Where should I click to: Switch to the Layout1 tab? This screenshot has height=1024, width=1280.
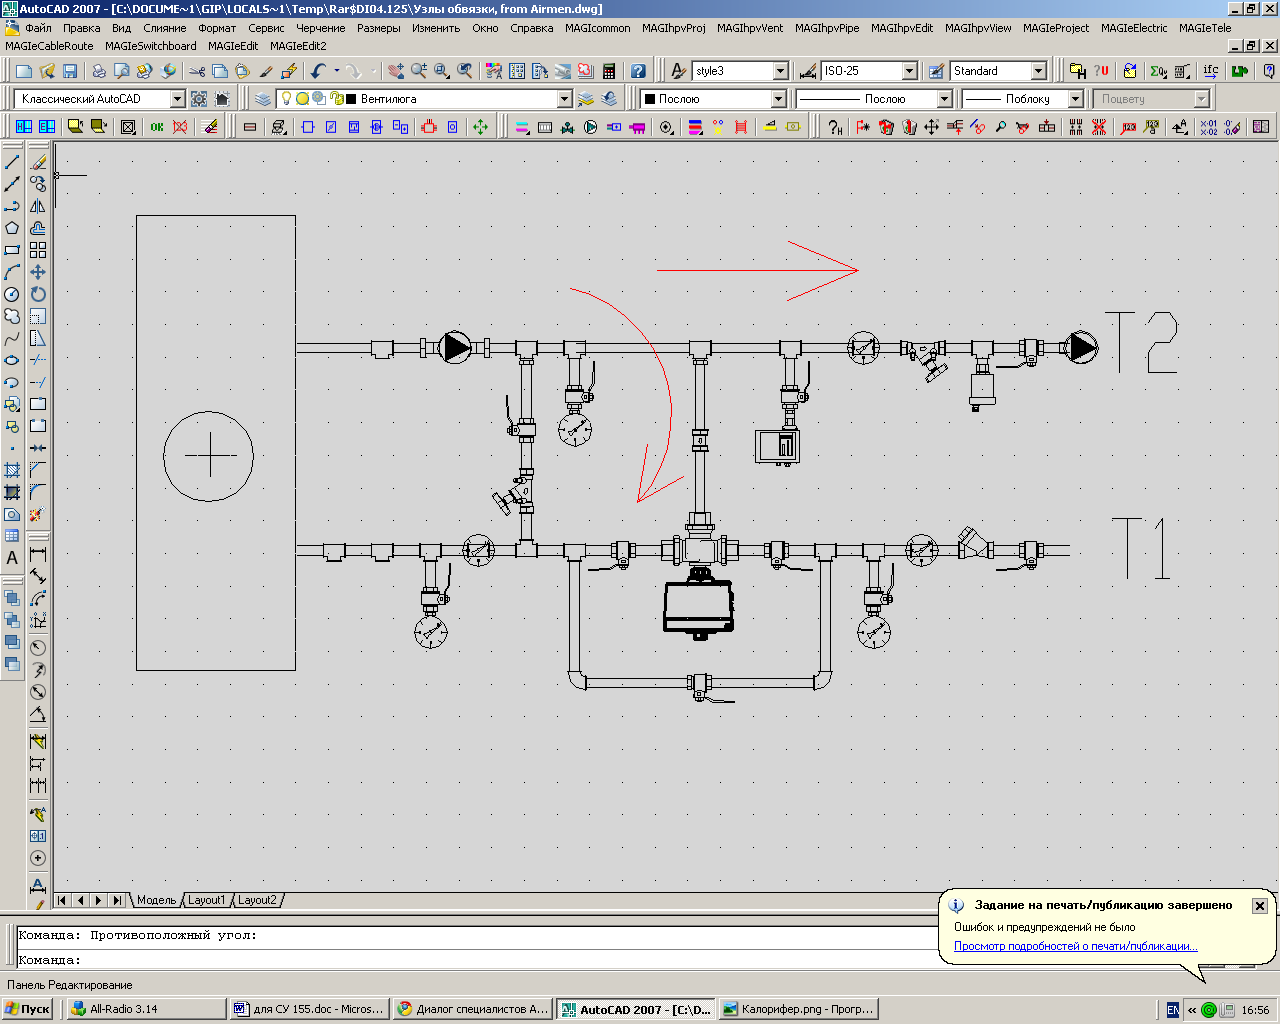tap(207, 900)
